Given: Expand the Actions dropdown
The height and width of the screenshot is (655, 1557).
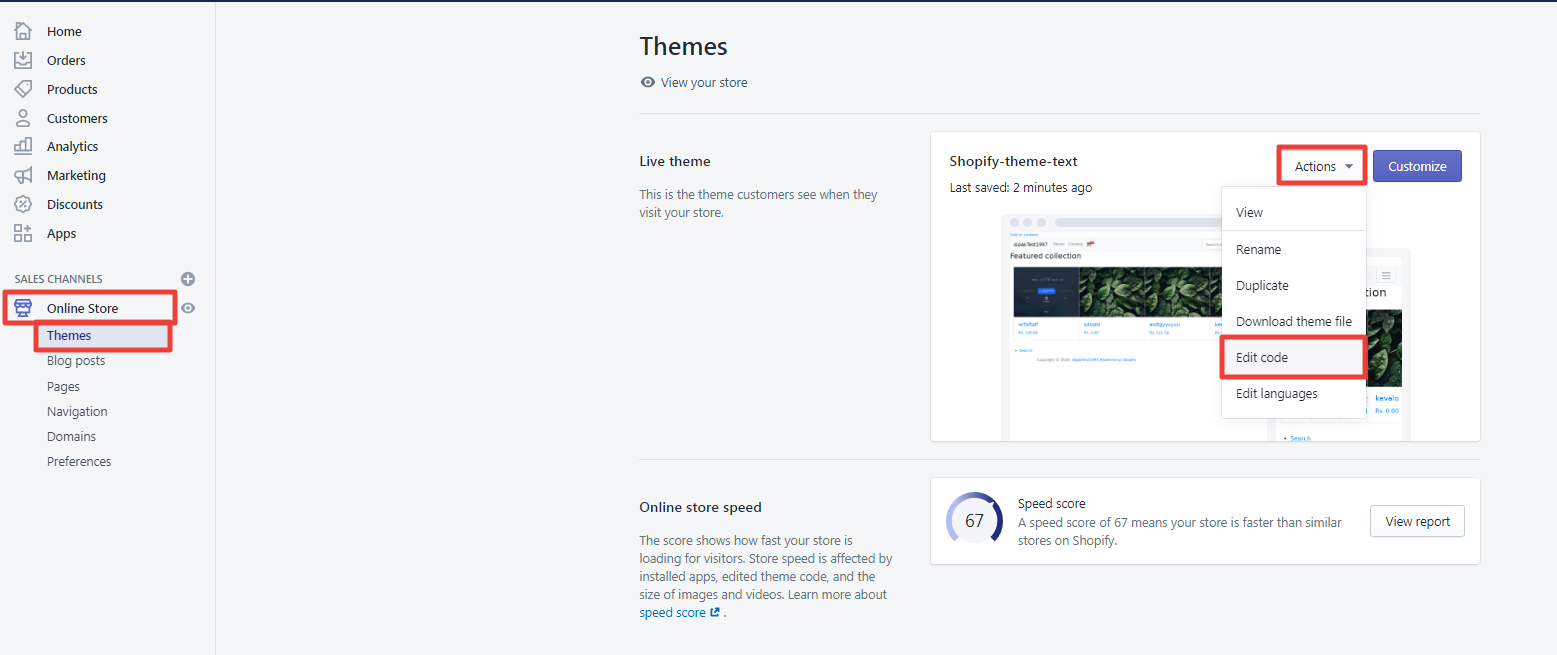Looking at the screenshot, I should click(1323, 166).
